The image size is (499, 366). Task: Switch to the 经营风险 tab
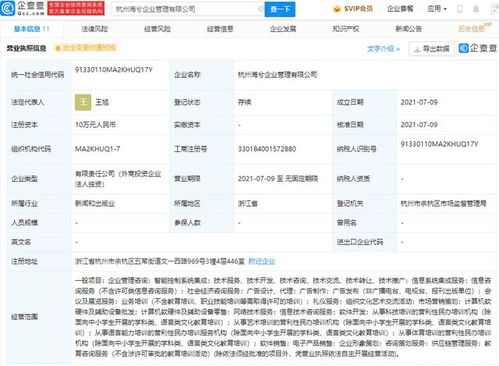click(157, 29)
